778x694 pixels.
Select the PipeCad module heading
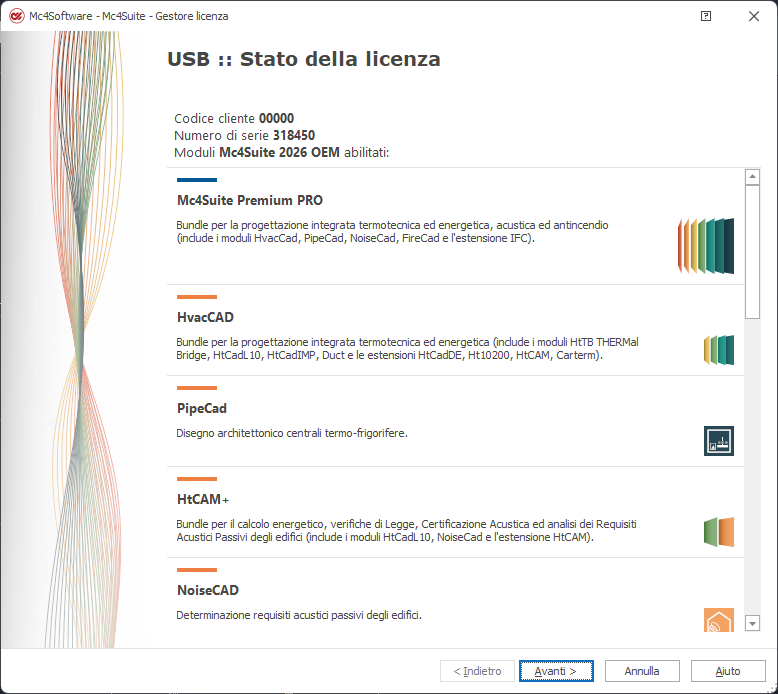pyautogui.click(x=201, y=408)
